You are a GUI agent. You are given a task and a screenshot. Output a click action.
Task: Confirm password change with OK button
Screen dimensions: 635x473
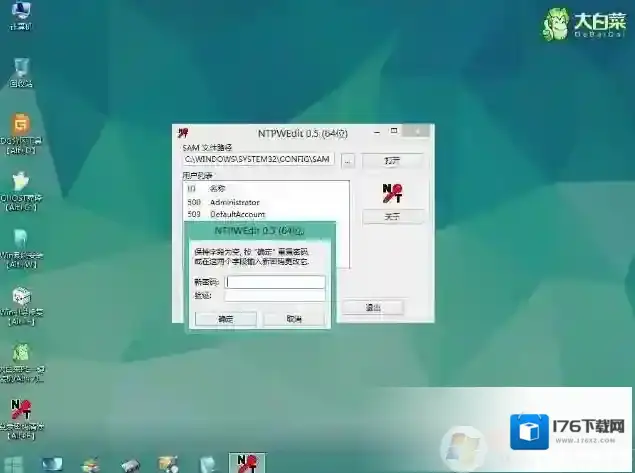(226, 319)
